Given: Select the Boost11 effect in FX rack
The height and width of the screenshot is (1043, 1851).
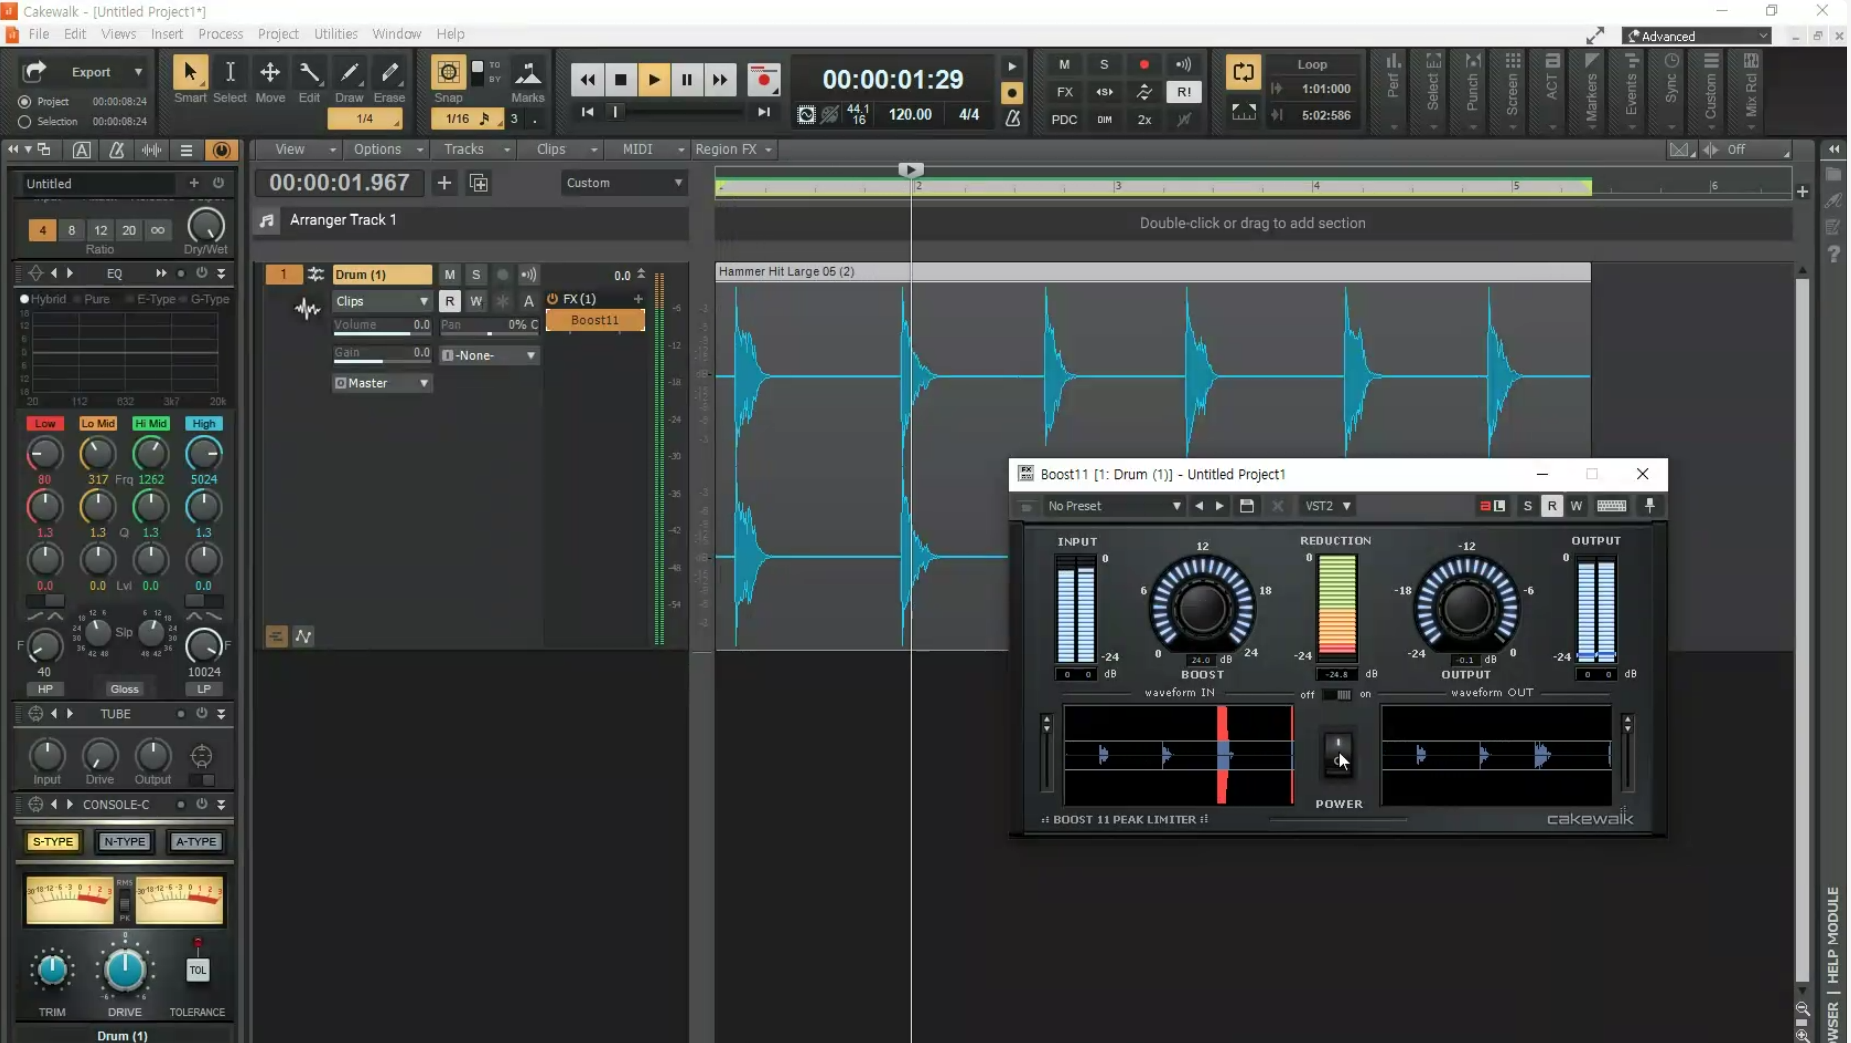Looking at the screenshot, I should click(x=595, y=320).
